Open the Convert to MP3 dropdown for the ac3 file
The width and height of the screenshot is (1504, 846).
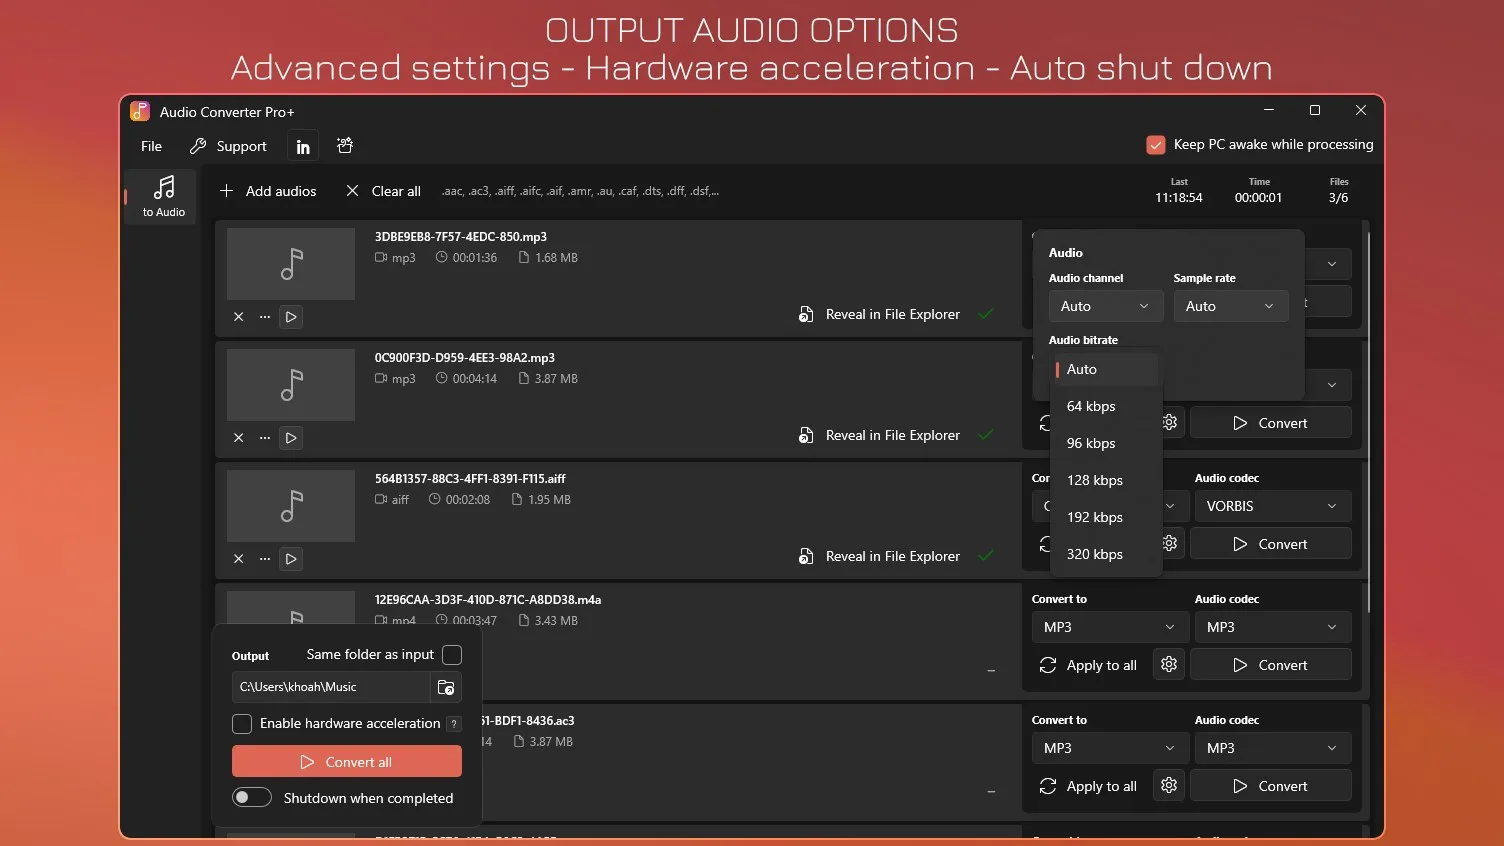point(1110,748)
